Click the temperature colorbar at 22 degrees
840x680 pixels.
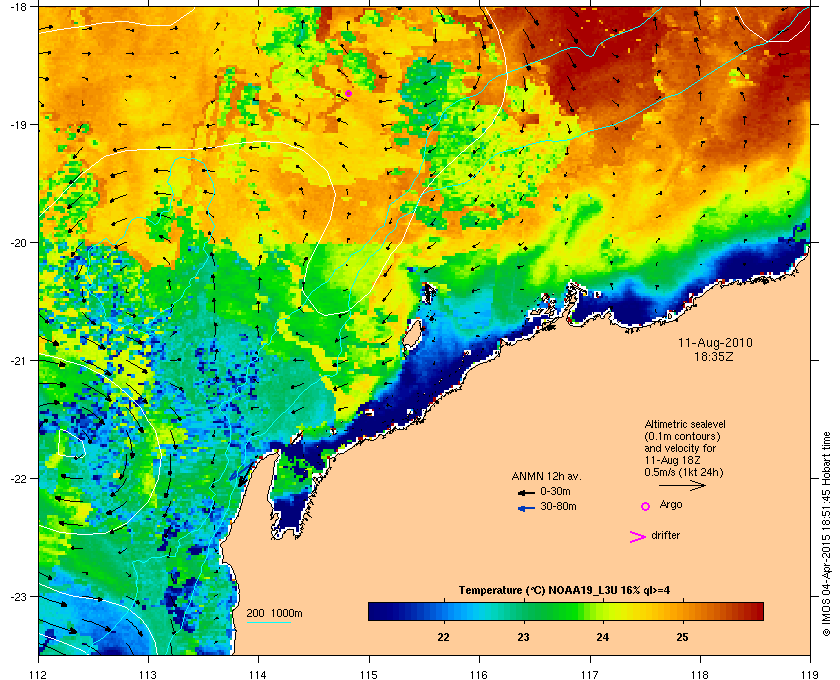point(443,611)
